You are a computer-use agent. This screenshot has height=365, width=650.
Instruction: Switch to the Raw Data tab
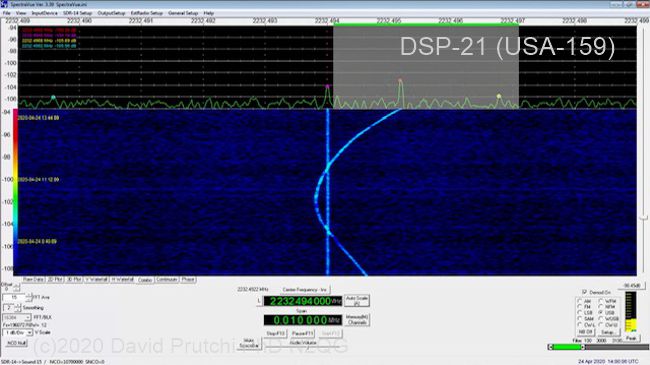pos(34,280)
